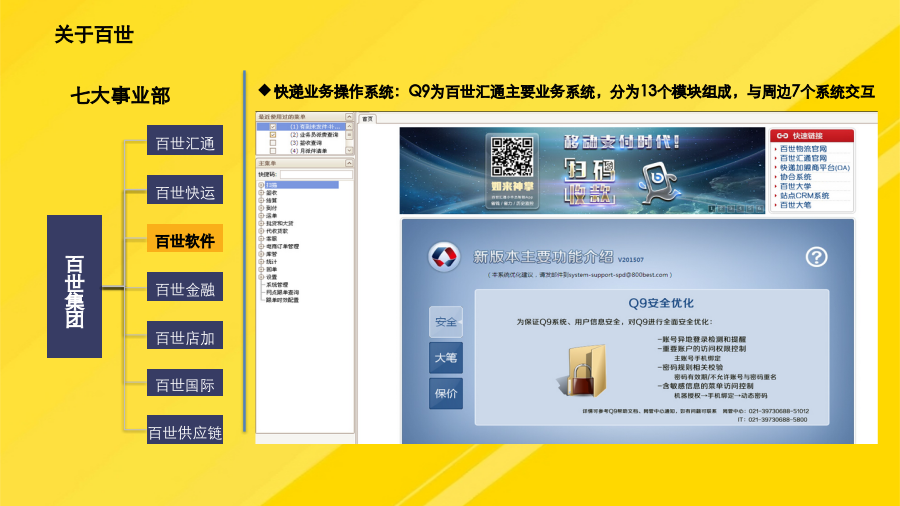The height and width of the screenshot is (506, 900).
Task: Click the chain-link icon beside 快速链接
Action: 782,136
